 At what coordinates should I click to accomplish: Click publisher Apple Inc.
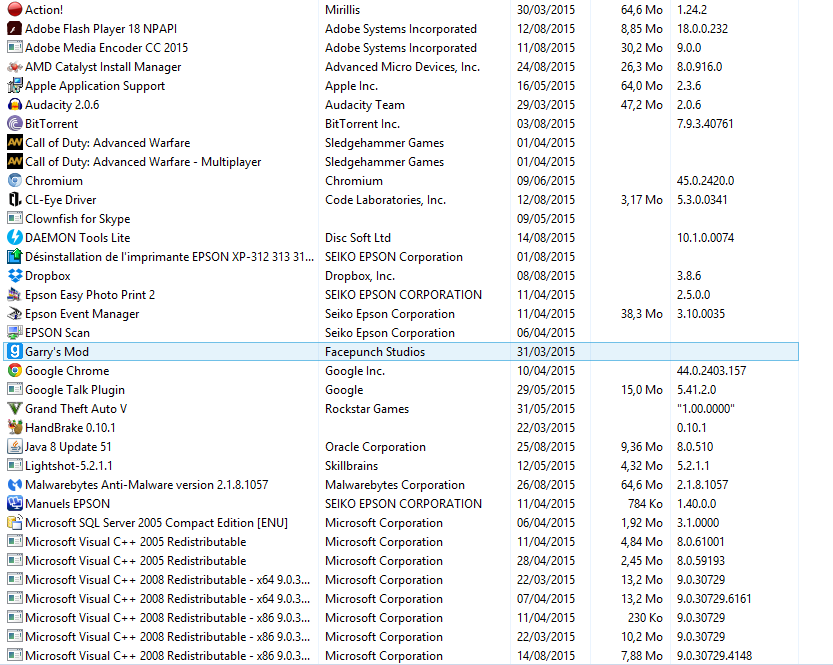[x=352, y=86]
